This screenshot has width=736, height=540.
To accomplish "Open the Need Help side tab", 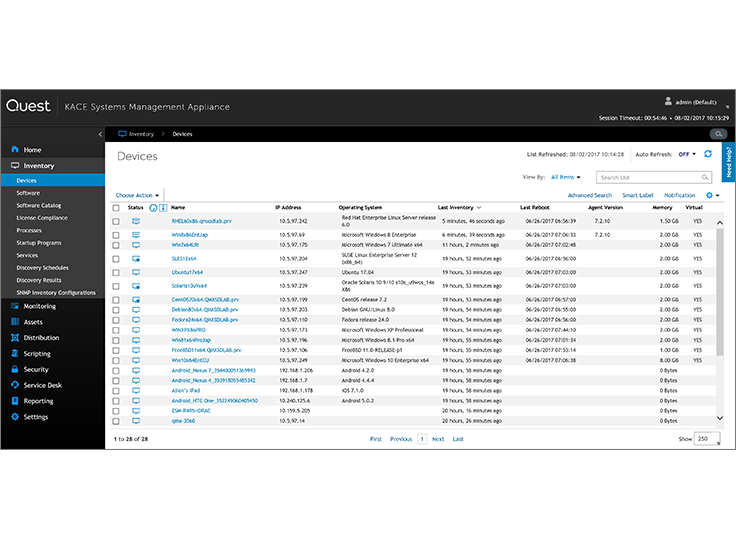I will (728, 162).
